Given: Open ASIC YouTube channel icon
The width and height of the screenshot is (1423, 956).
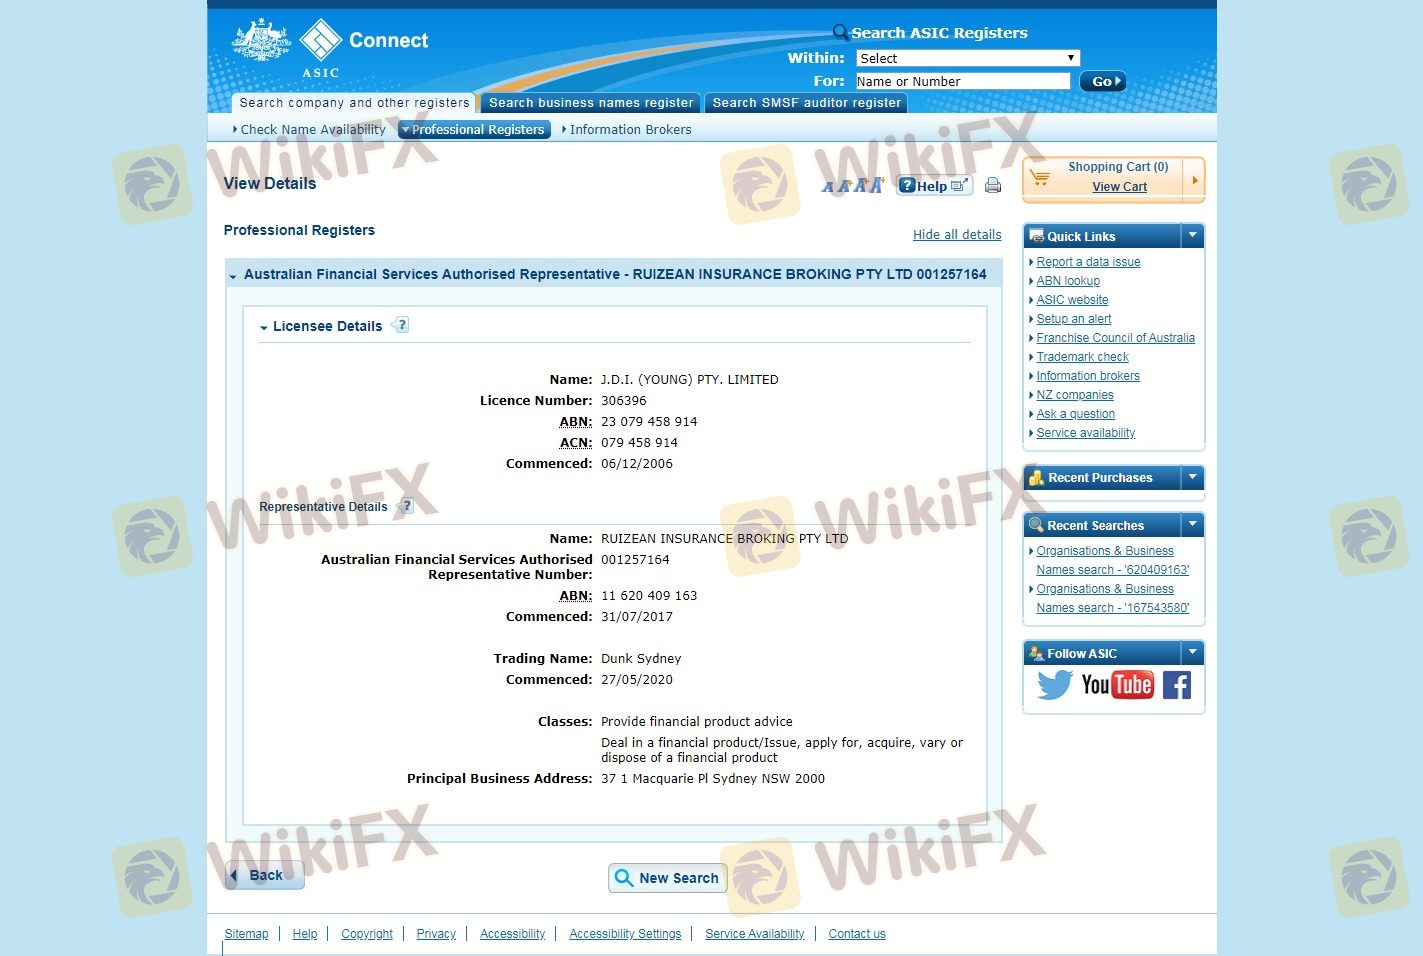Looking at the screenshot, I should point(1117,685).
